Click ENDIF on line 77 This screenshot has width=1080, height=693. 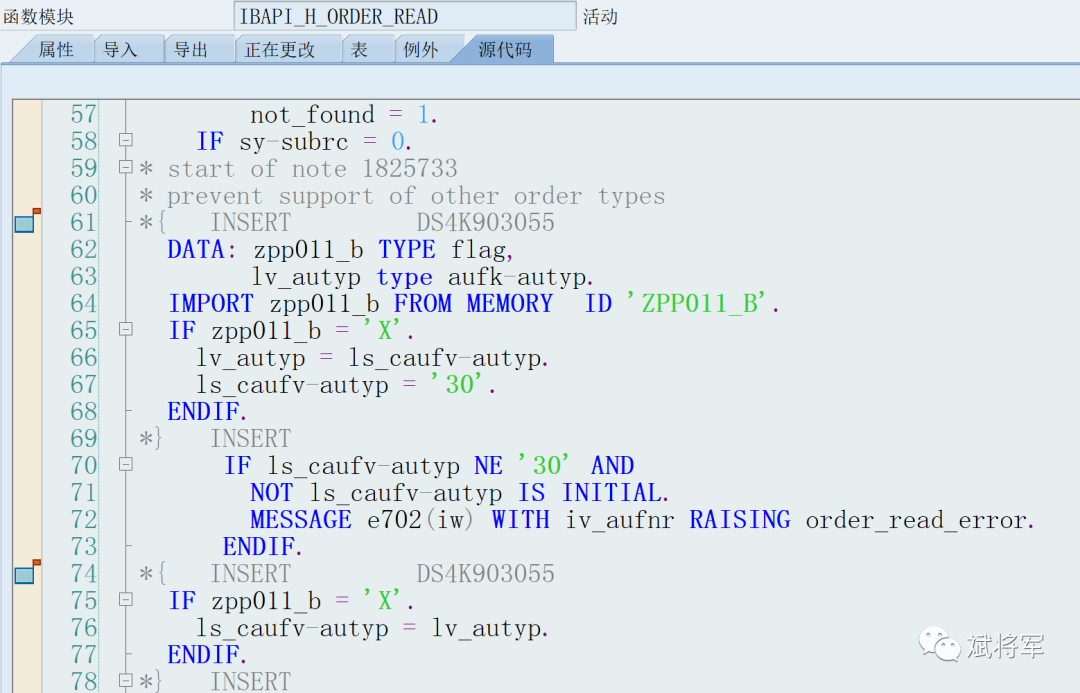203,655
